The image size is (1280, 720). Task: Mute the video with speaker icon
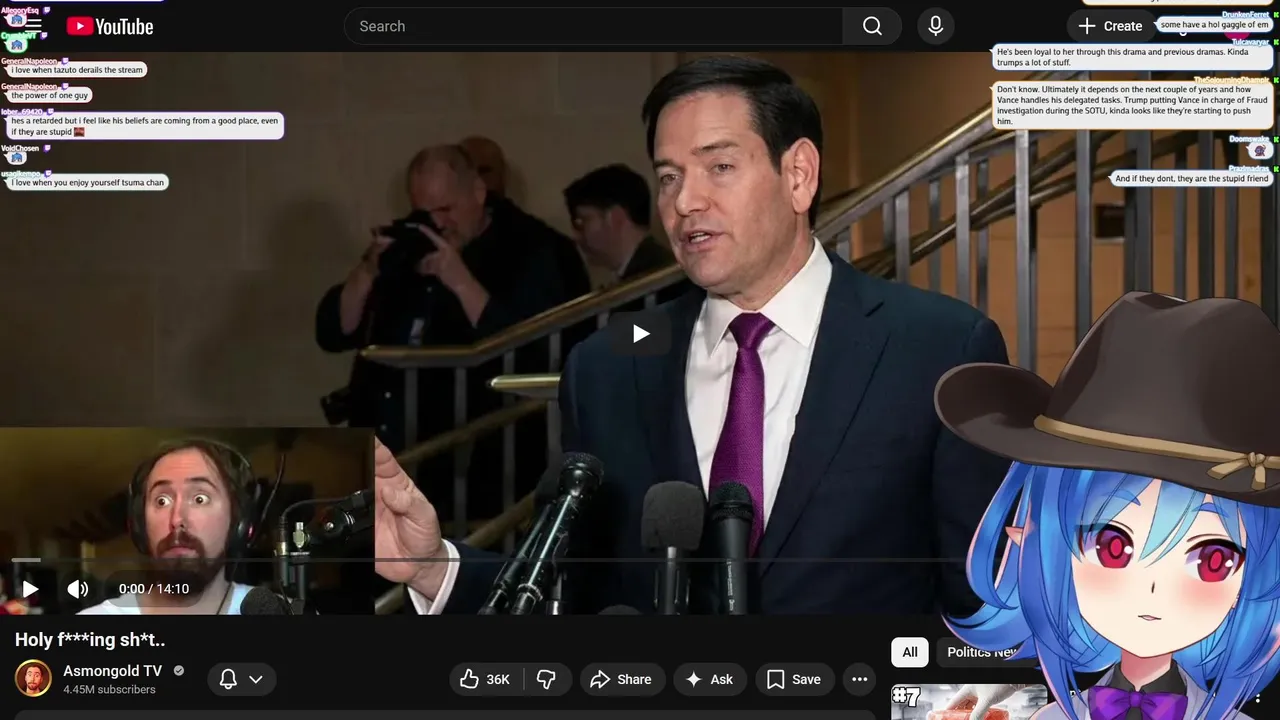[77, 589]
